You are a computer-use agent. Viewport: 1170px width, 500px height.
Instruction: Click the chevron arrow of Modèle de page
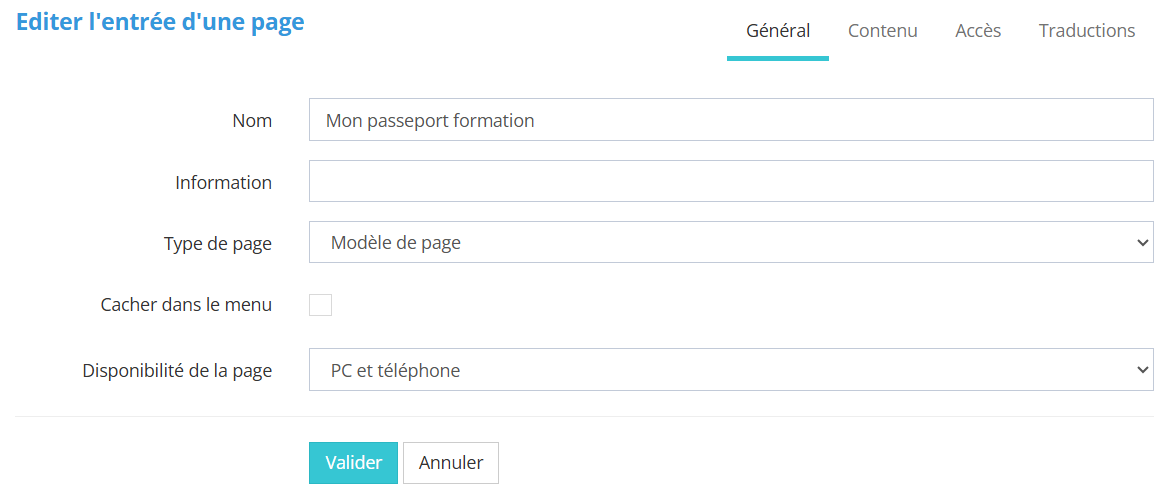pyautogui.click(x=1143, y=243)
